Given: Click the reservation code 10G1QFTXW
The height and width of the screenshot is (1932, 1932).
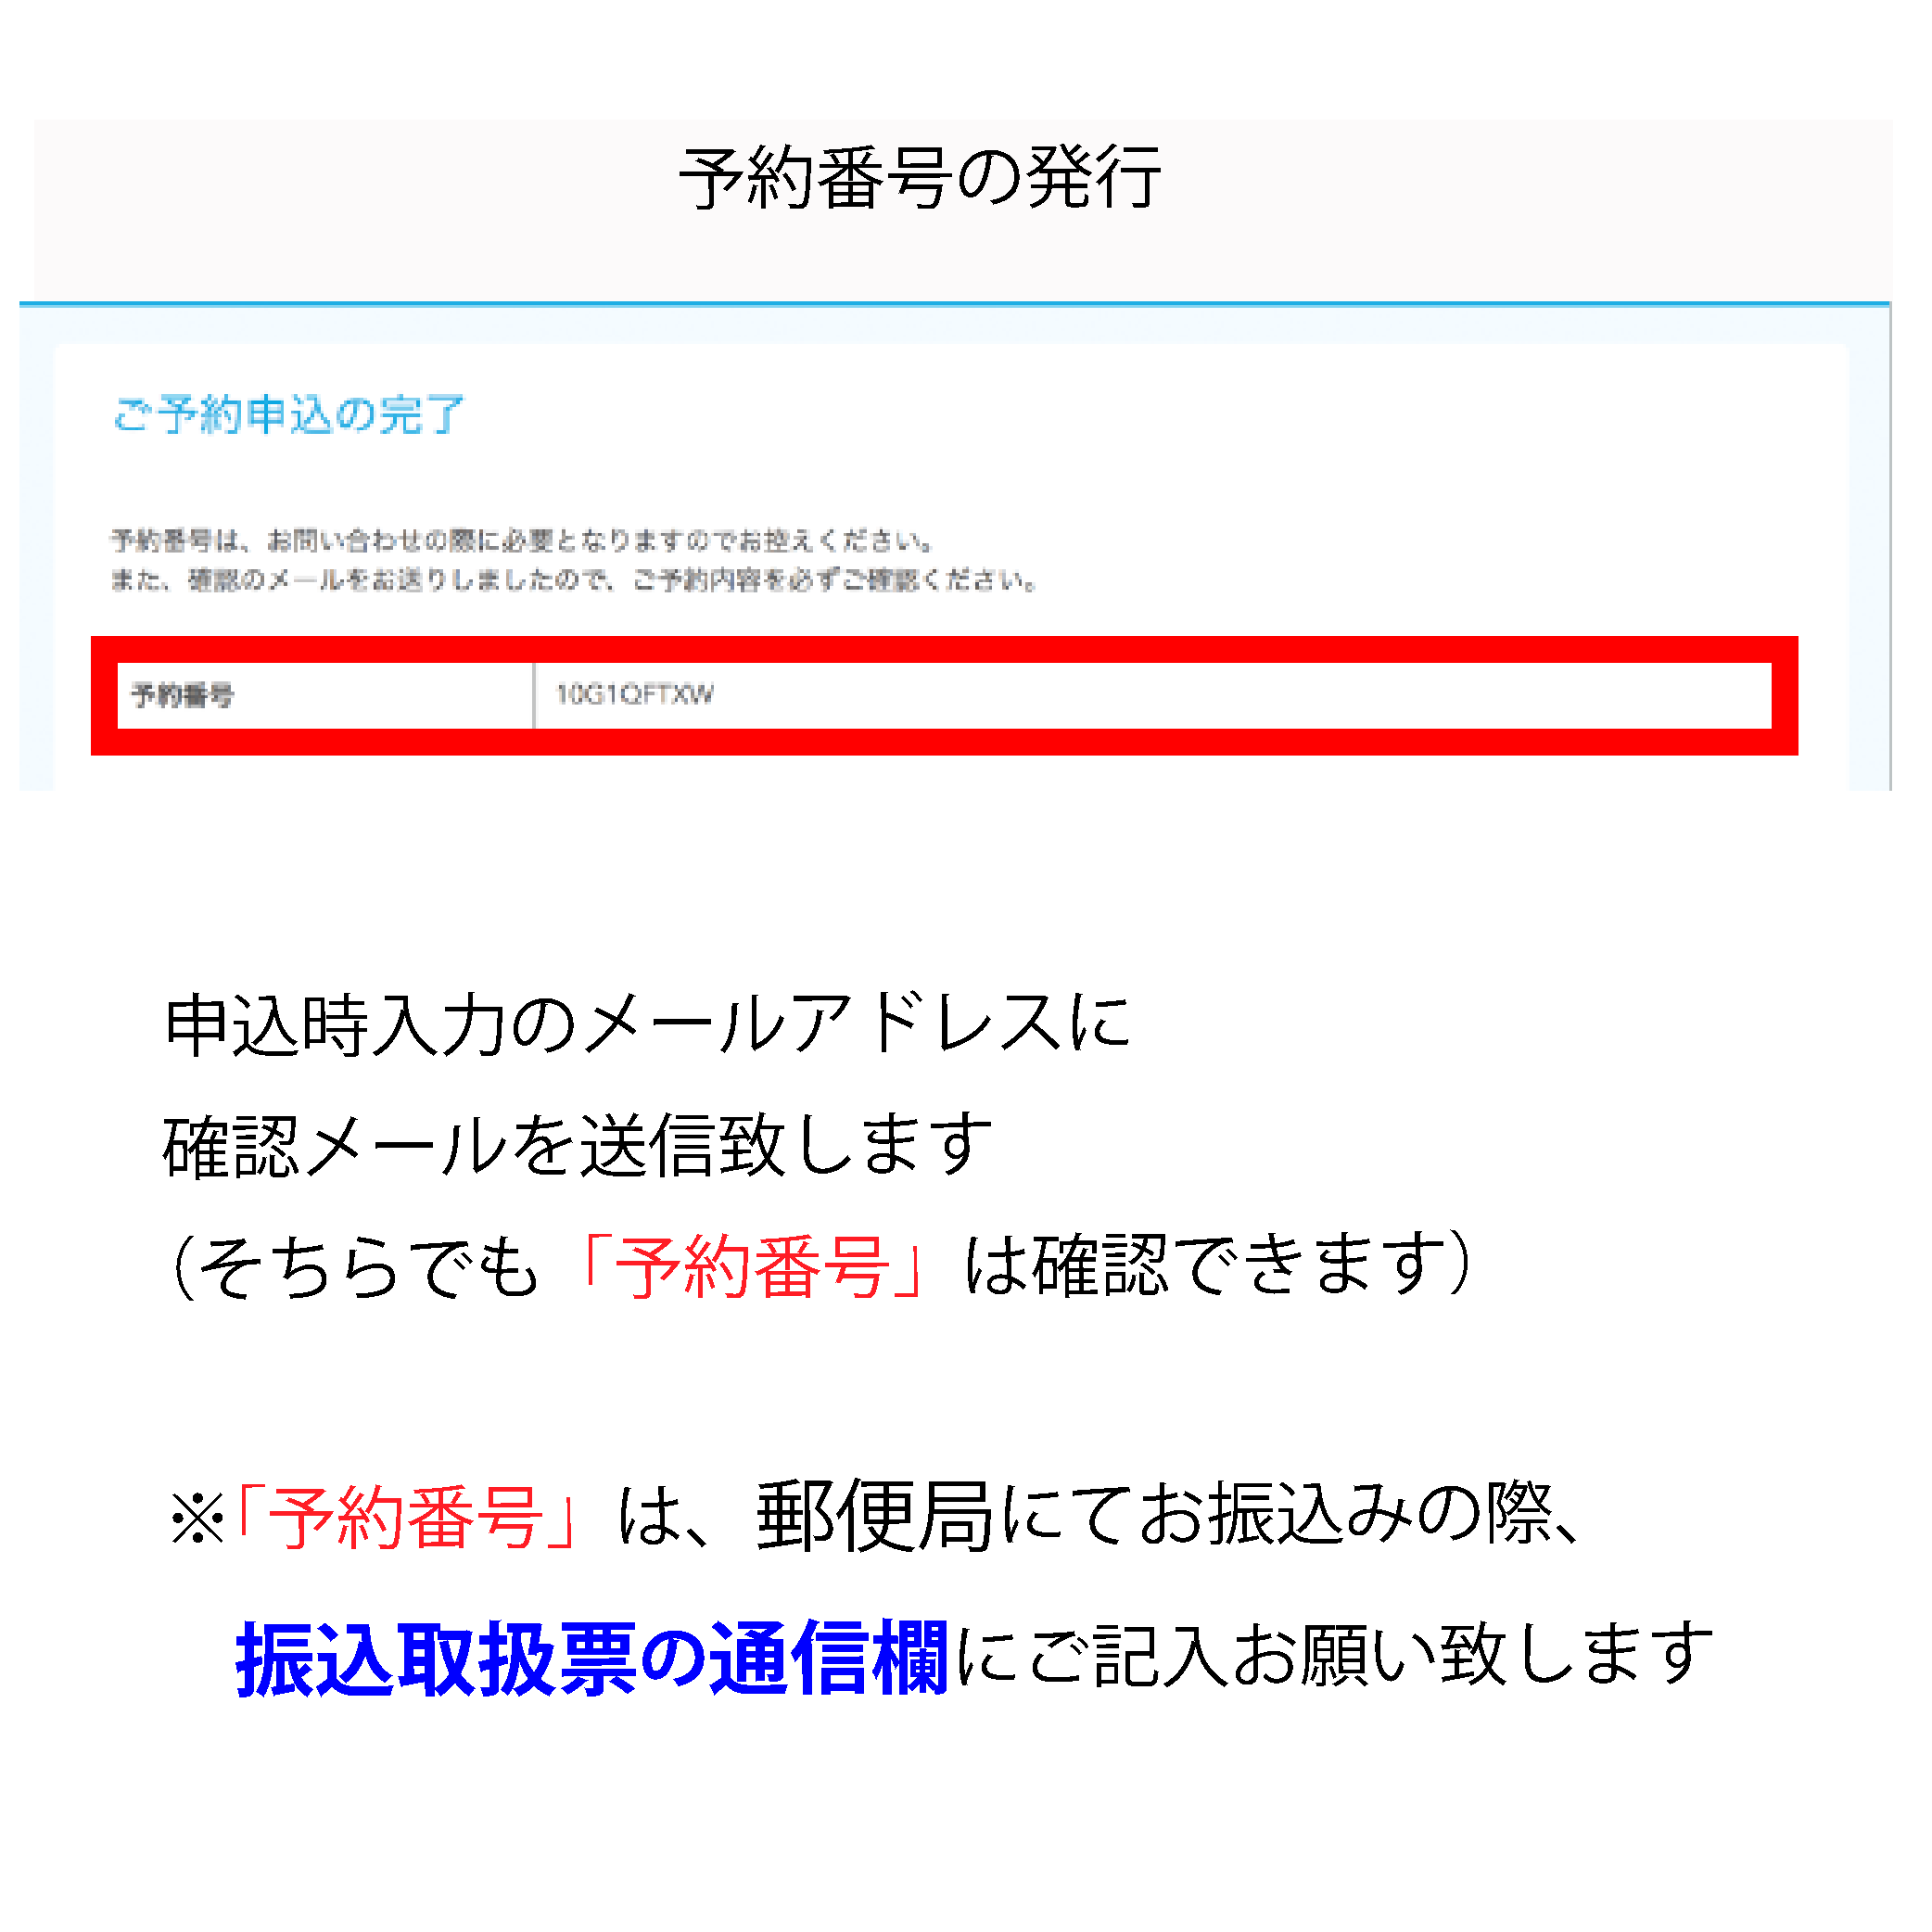Looking at the screenshot, I should coord(635,694).
